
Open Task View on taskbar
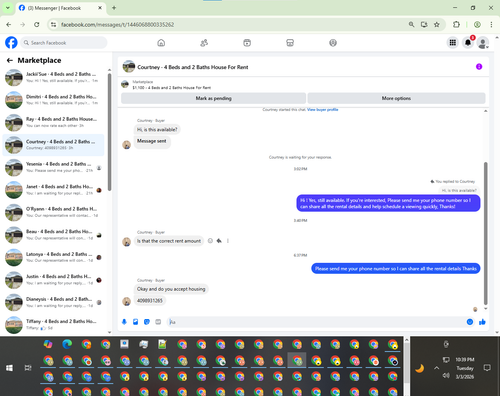[x=28, y=368]
